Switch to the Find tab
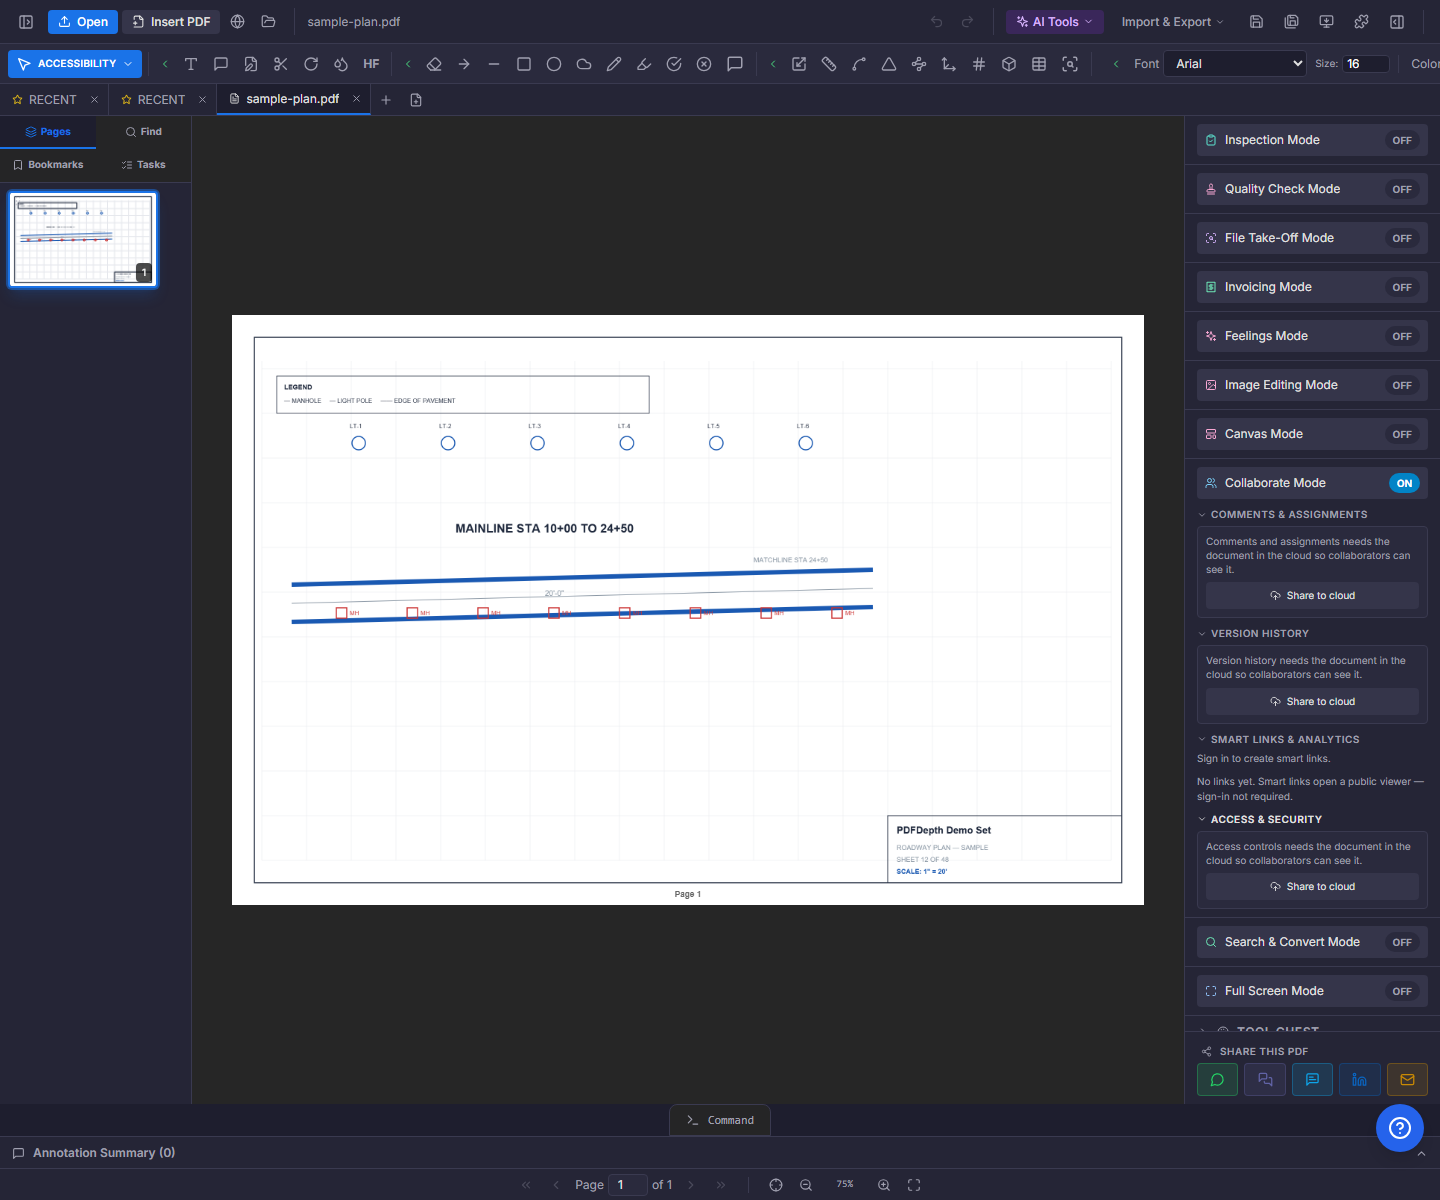The image size is (1440, 1200). [x=144, y=132]
